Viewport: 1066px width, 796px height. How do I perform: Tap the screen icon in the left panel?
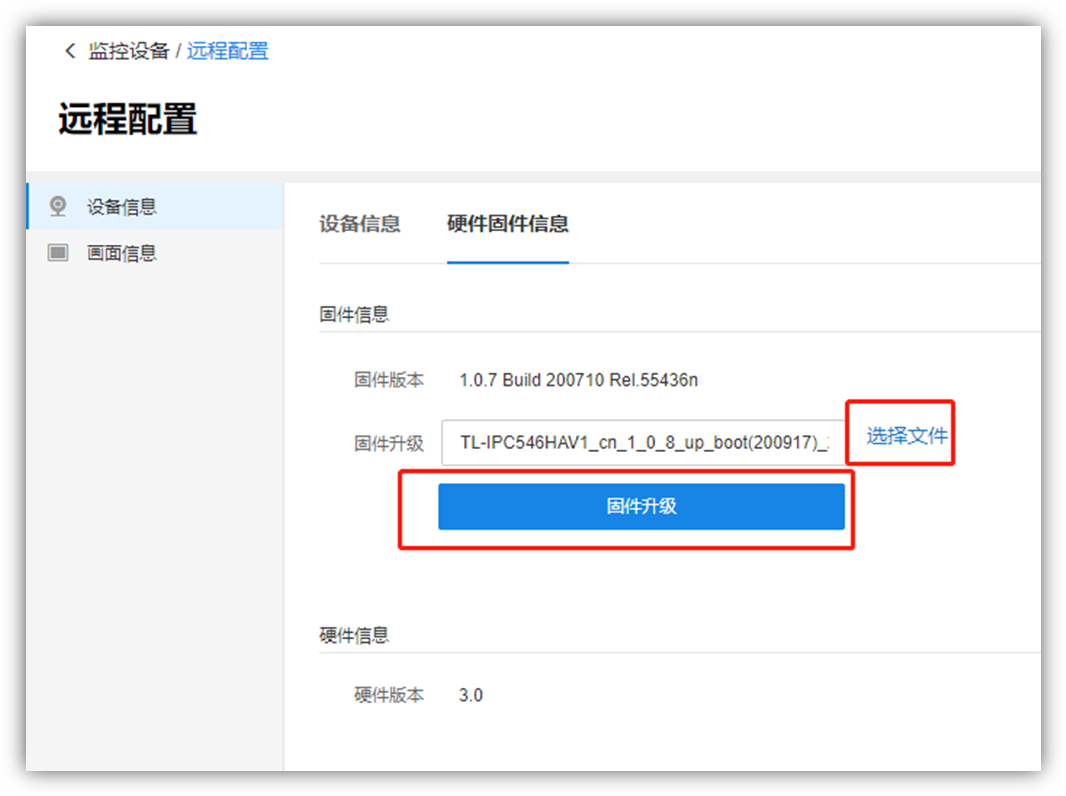coord(58,253)
